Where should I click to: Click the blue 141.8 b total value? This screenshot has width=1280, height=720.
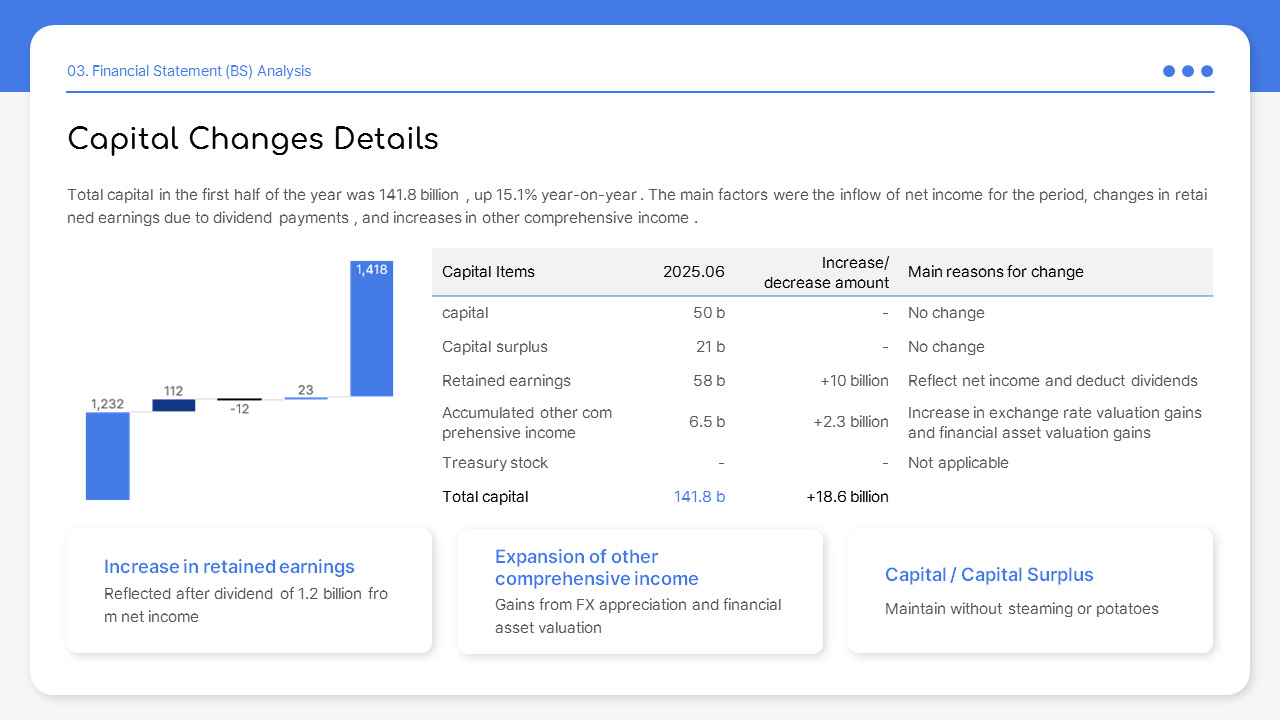pos(699,496)
